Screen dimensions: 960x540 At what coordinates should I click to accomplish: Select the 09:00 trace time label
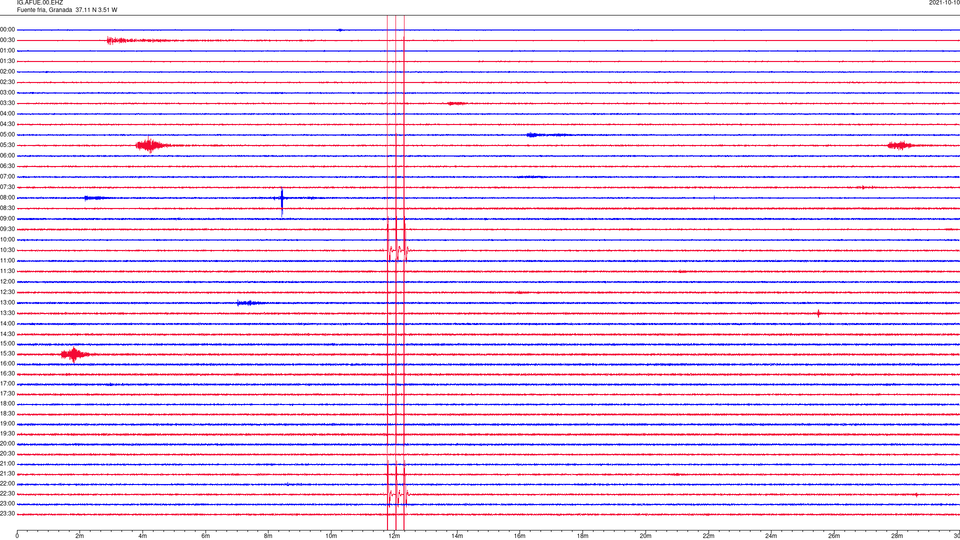pos(8,219)
